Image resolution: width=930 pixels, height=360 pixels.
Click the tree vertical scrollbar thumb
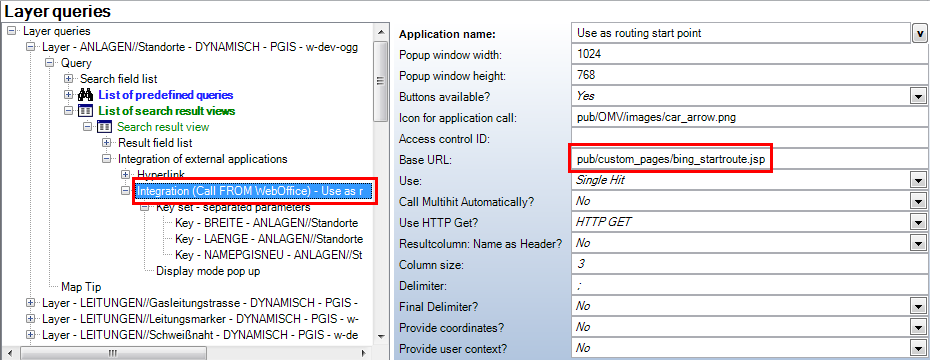point(380,81)
